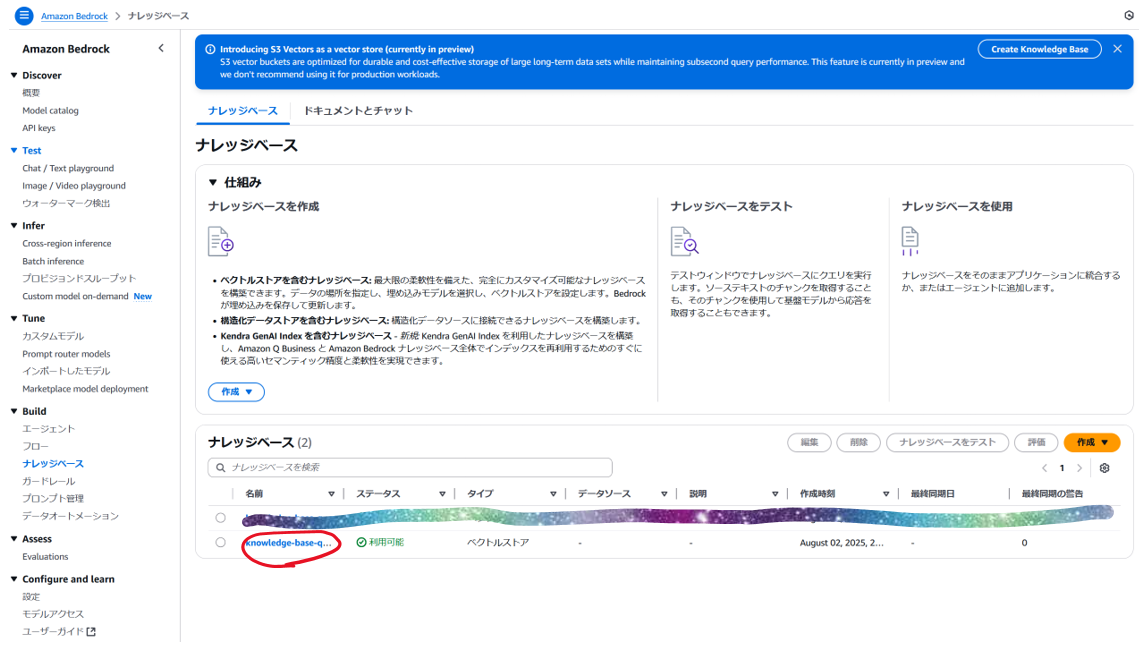The width and height of the screenshot is (1139, 652).
Task: Select the radio button for the knowledge-base-q row
Action: click(x=220, y=542)
